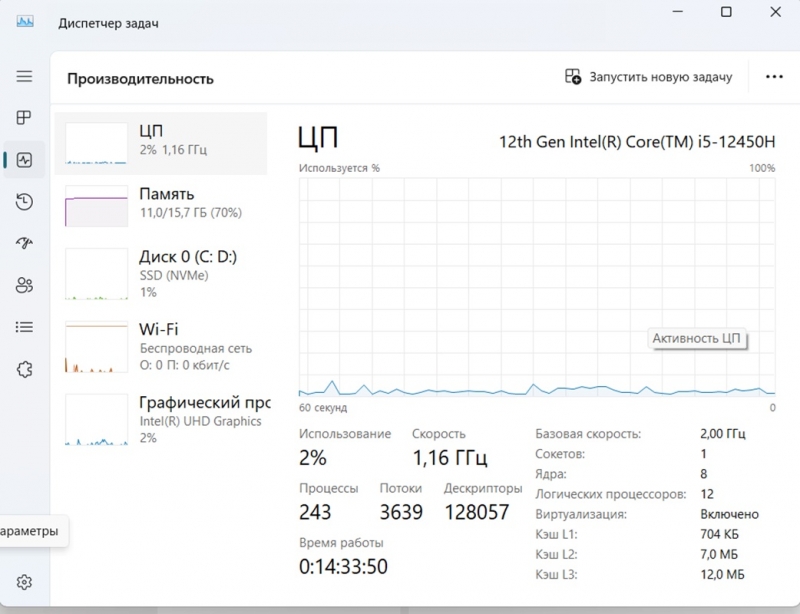Open the Users page icon
The image size is (800, 614).
(24, 285)
